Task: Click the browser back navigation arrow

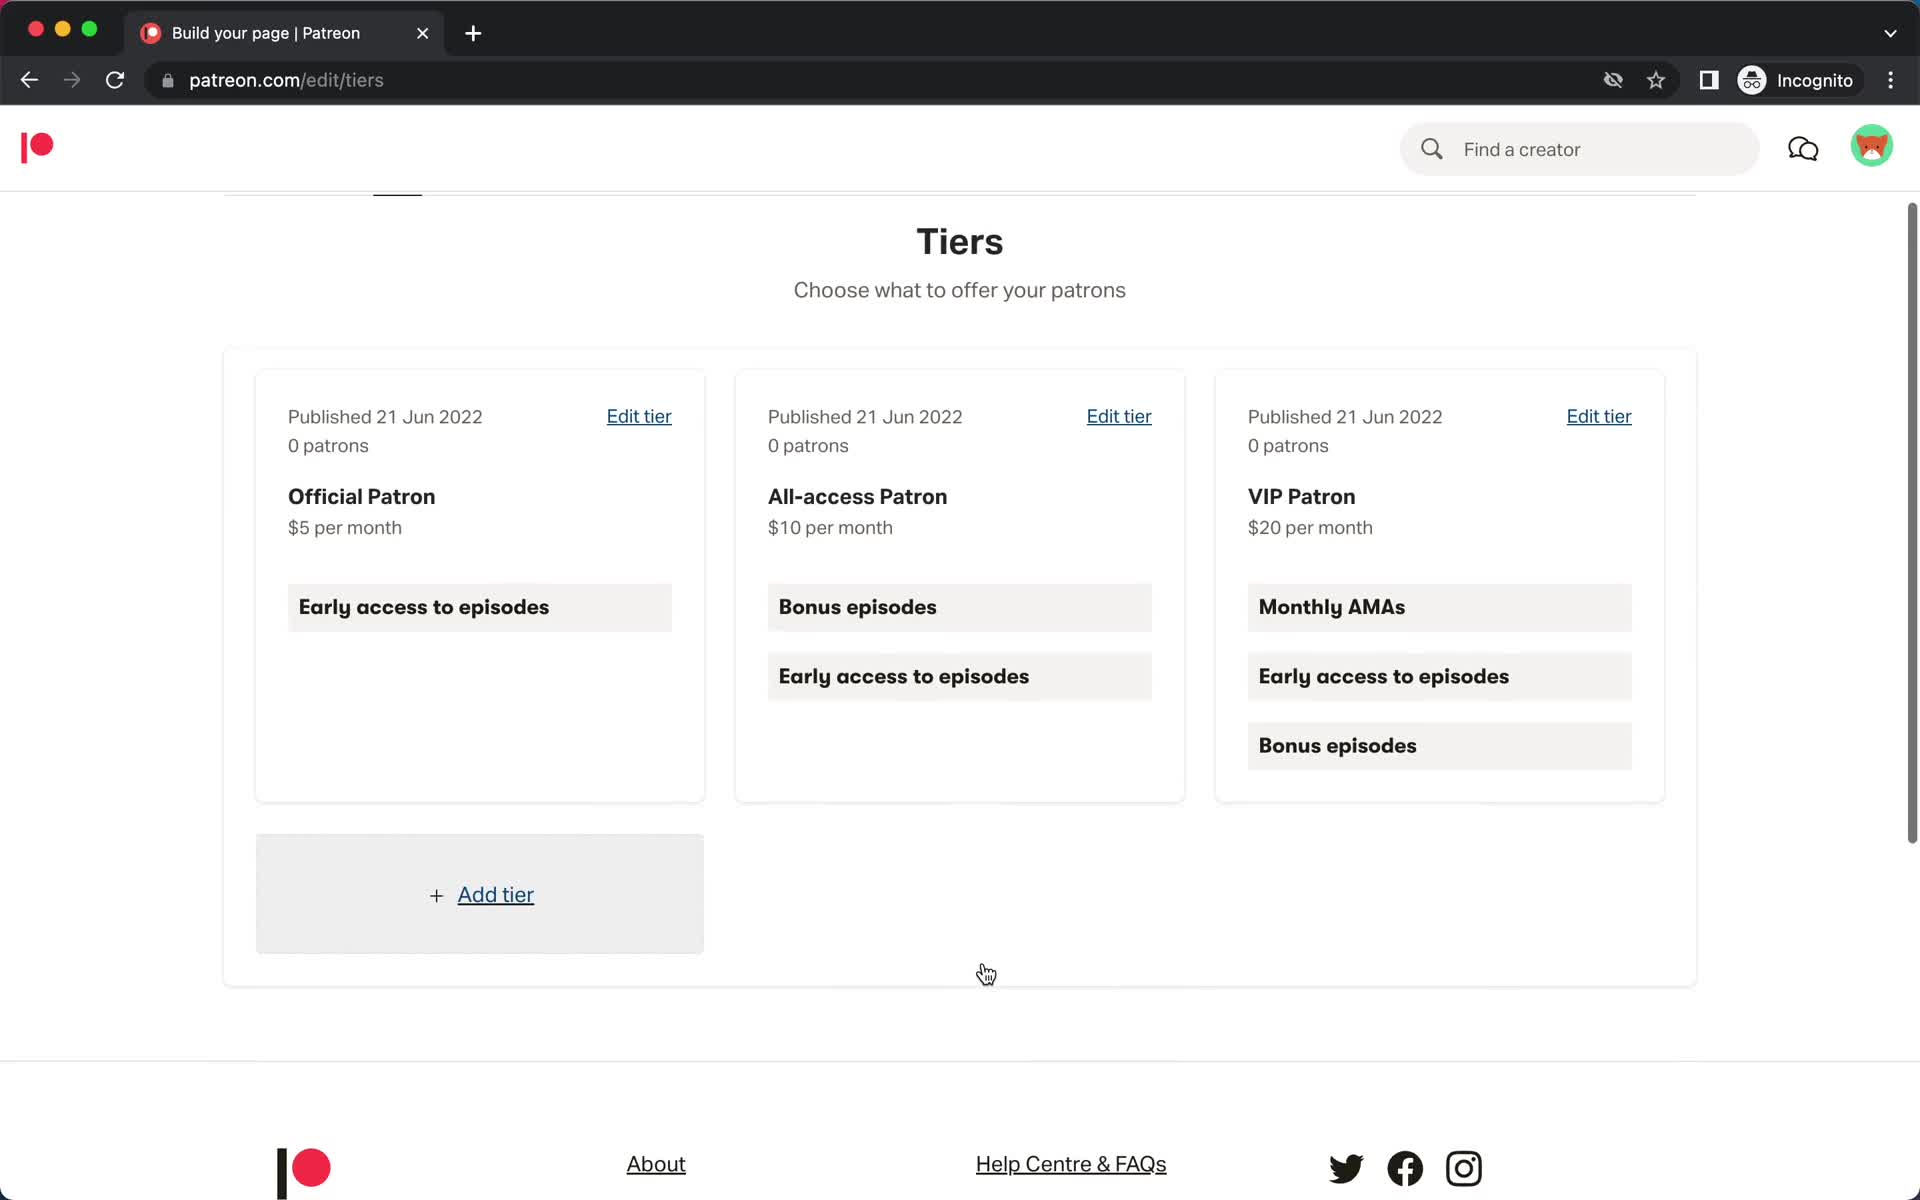Action: point(28,79)
